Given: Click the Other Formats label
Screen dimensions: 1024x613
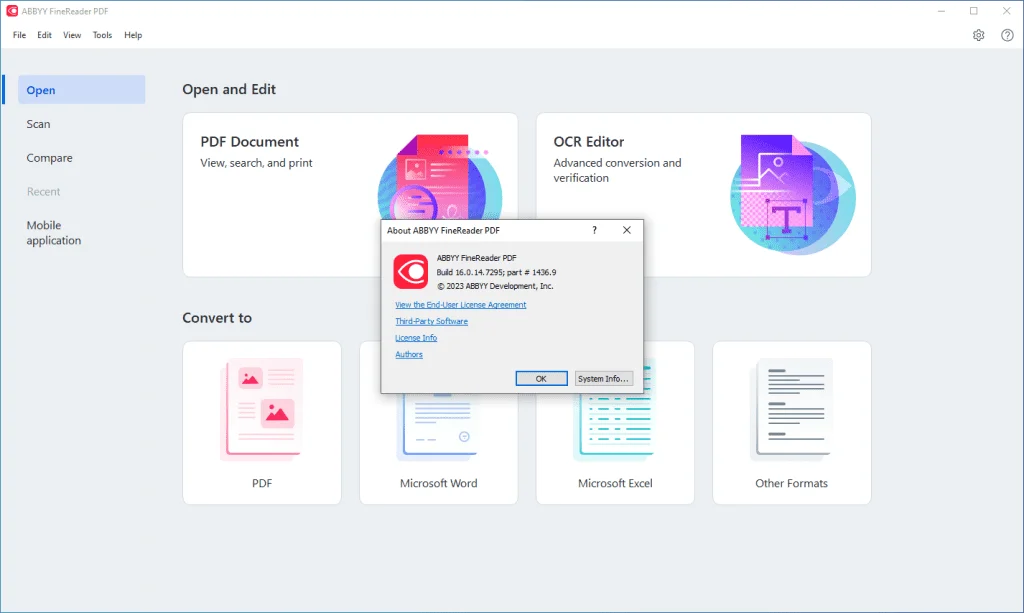Looking at the screenshot, I should coord(792,483).
